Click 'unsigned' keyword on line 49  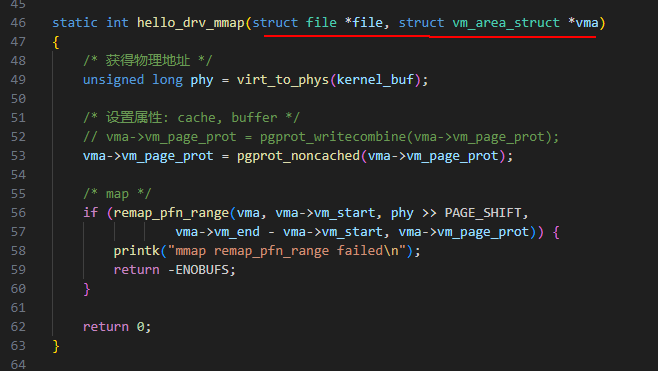(113, 80)
